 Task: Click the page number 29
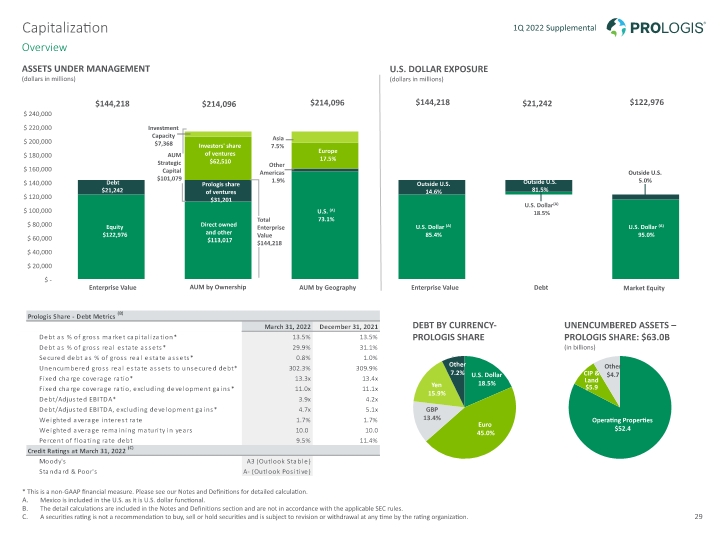point(698,517)
